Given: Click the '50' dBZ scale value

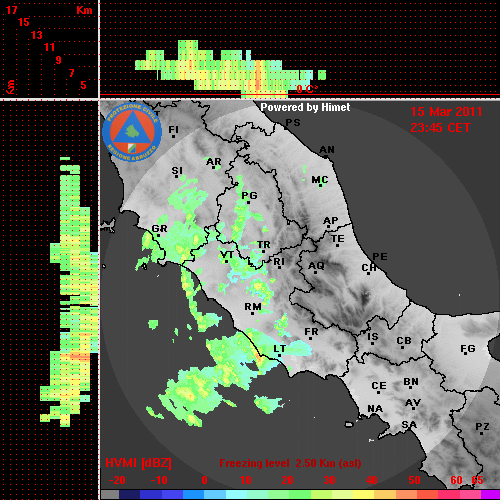Looking at the screenshot, I should pos(414,480).
